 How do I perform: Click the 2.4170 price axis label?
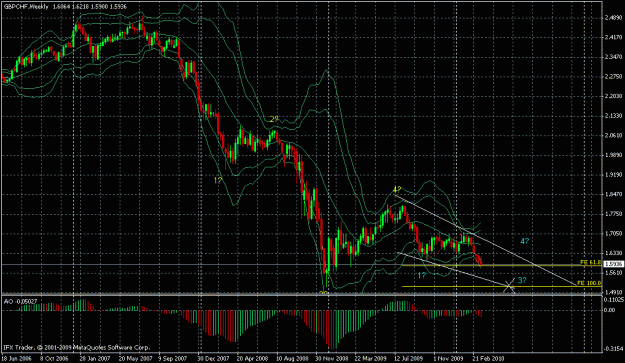pyautogui.click(x=613, y=38)
